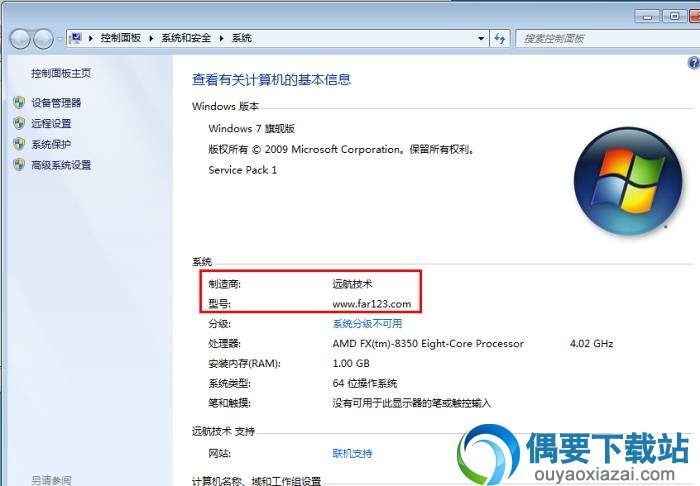The image size is (700, 486).
Task: Open the Help question mark icon
Action: point(693,63)
